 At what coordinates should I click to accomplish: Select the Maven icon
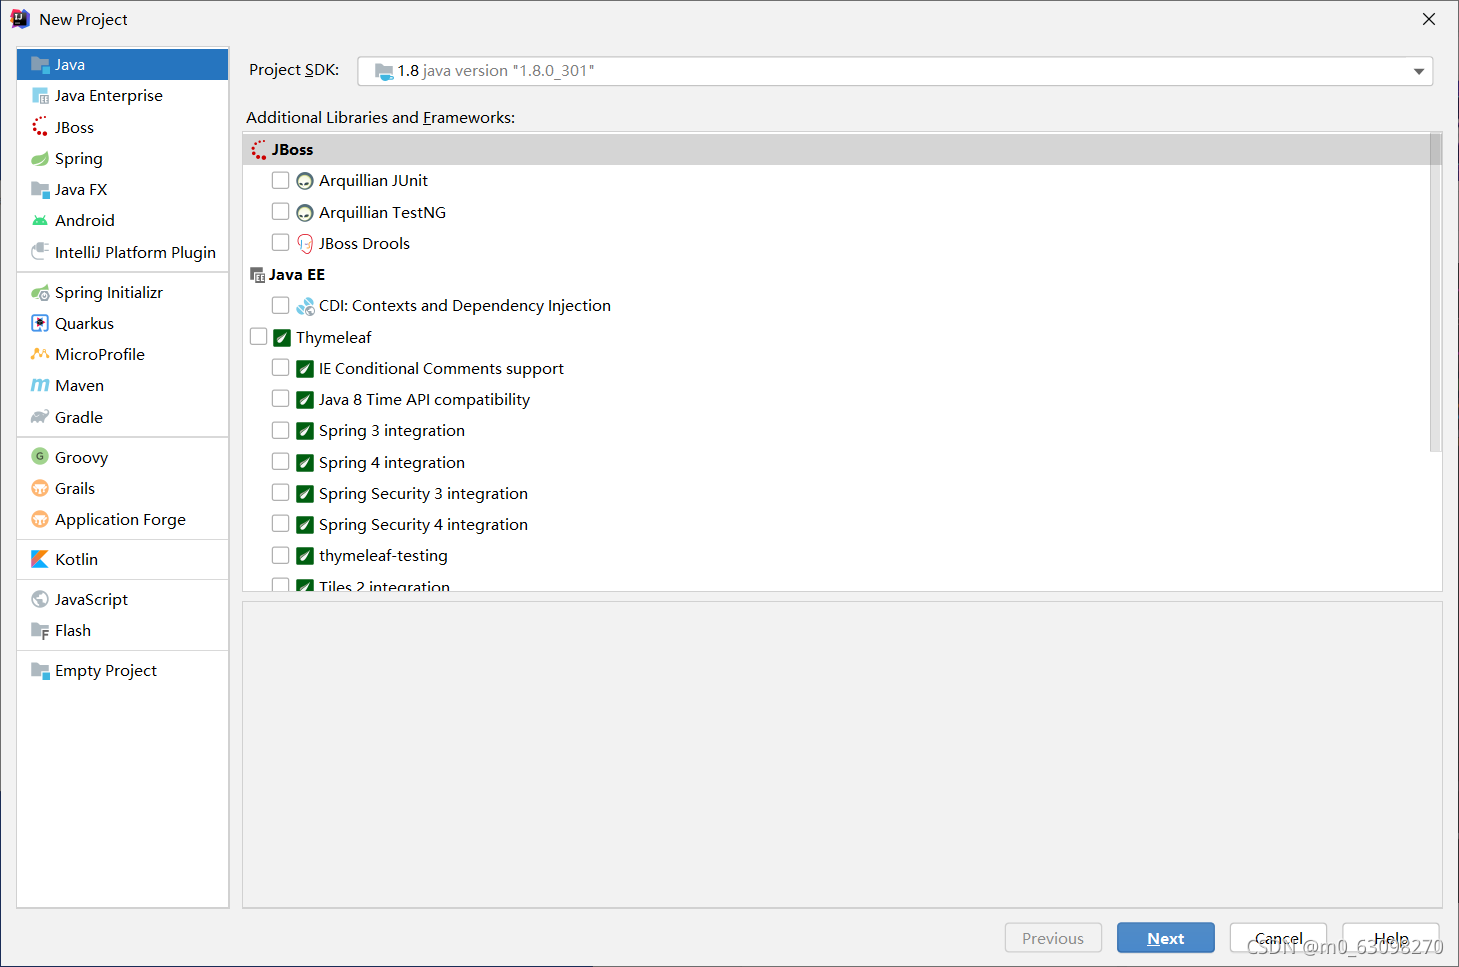(x=40, y=385)
